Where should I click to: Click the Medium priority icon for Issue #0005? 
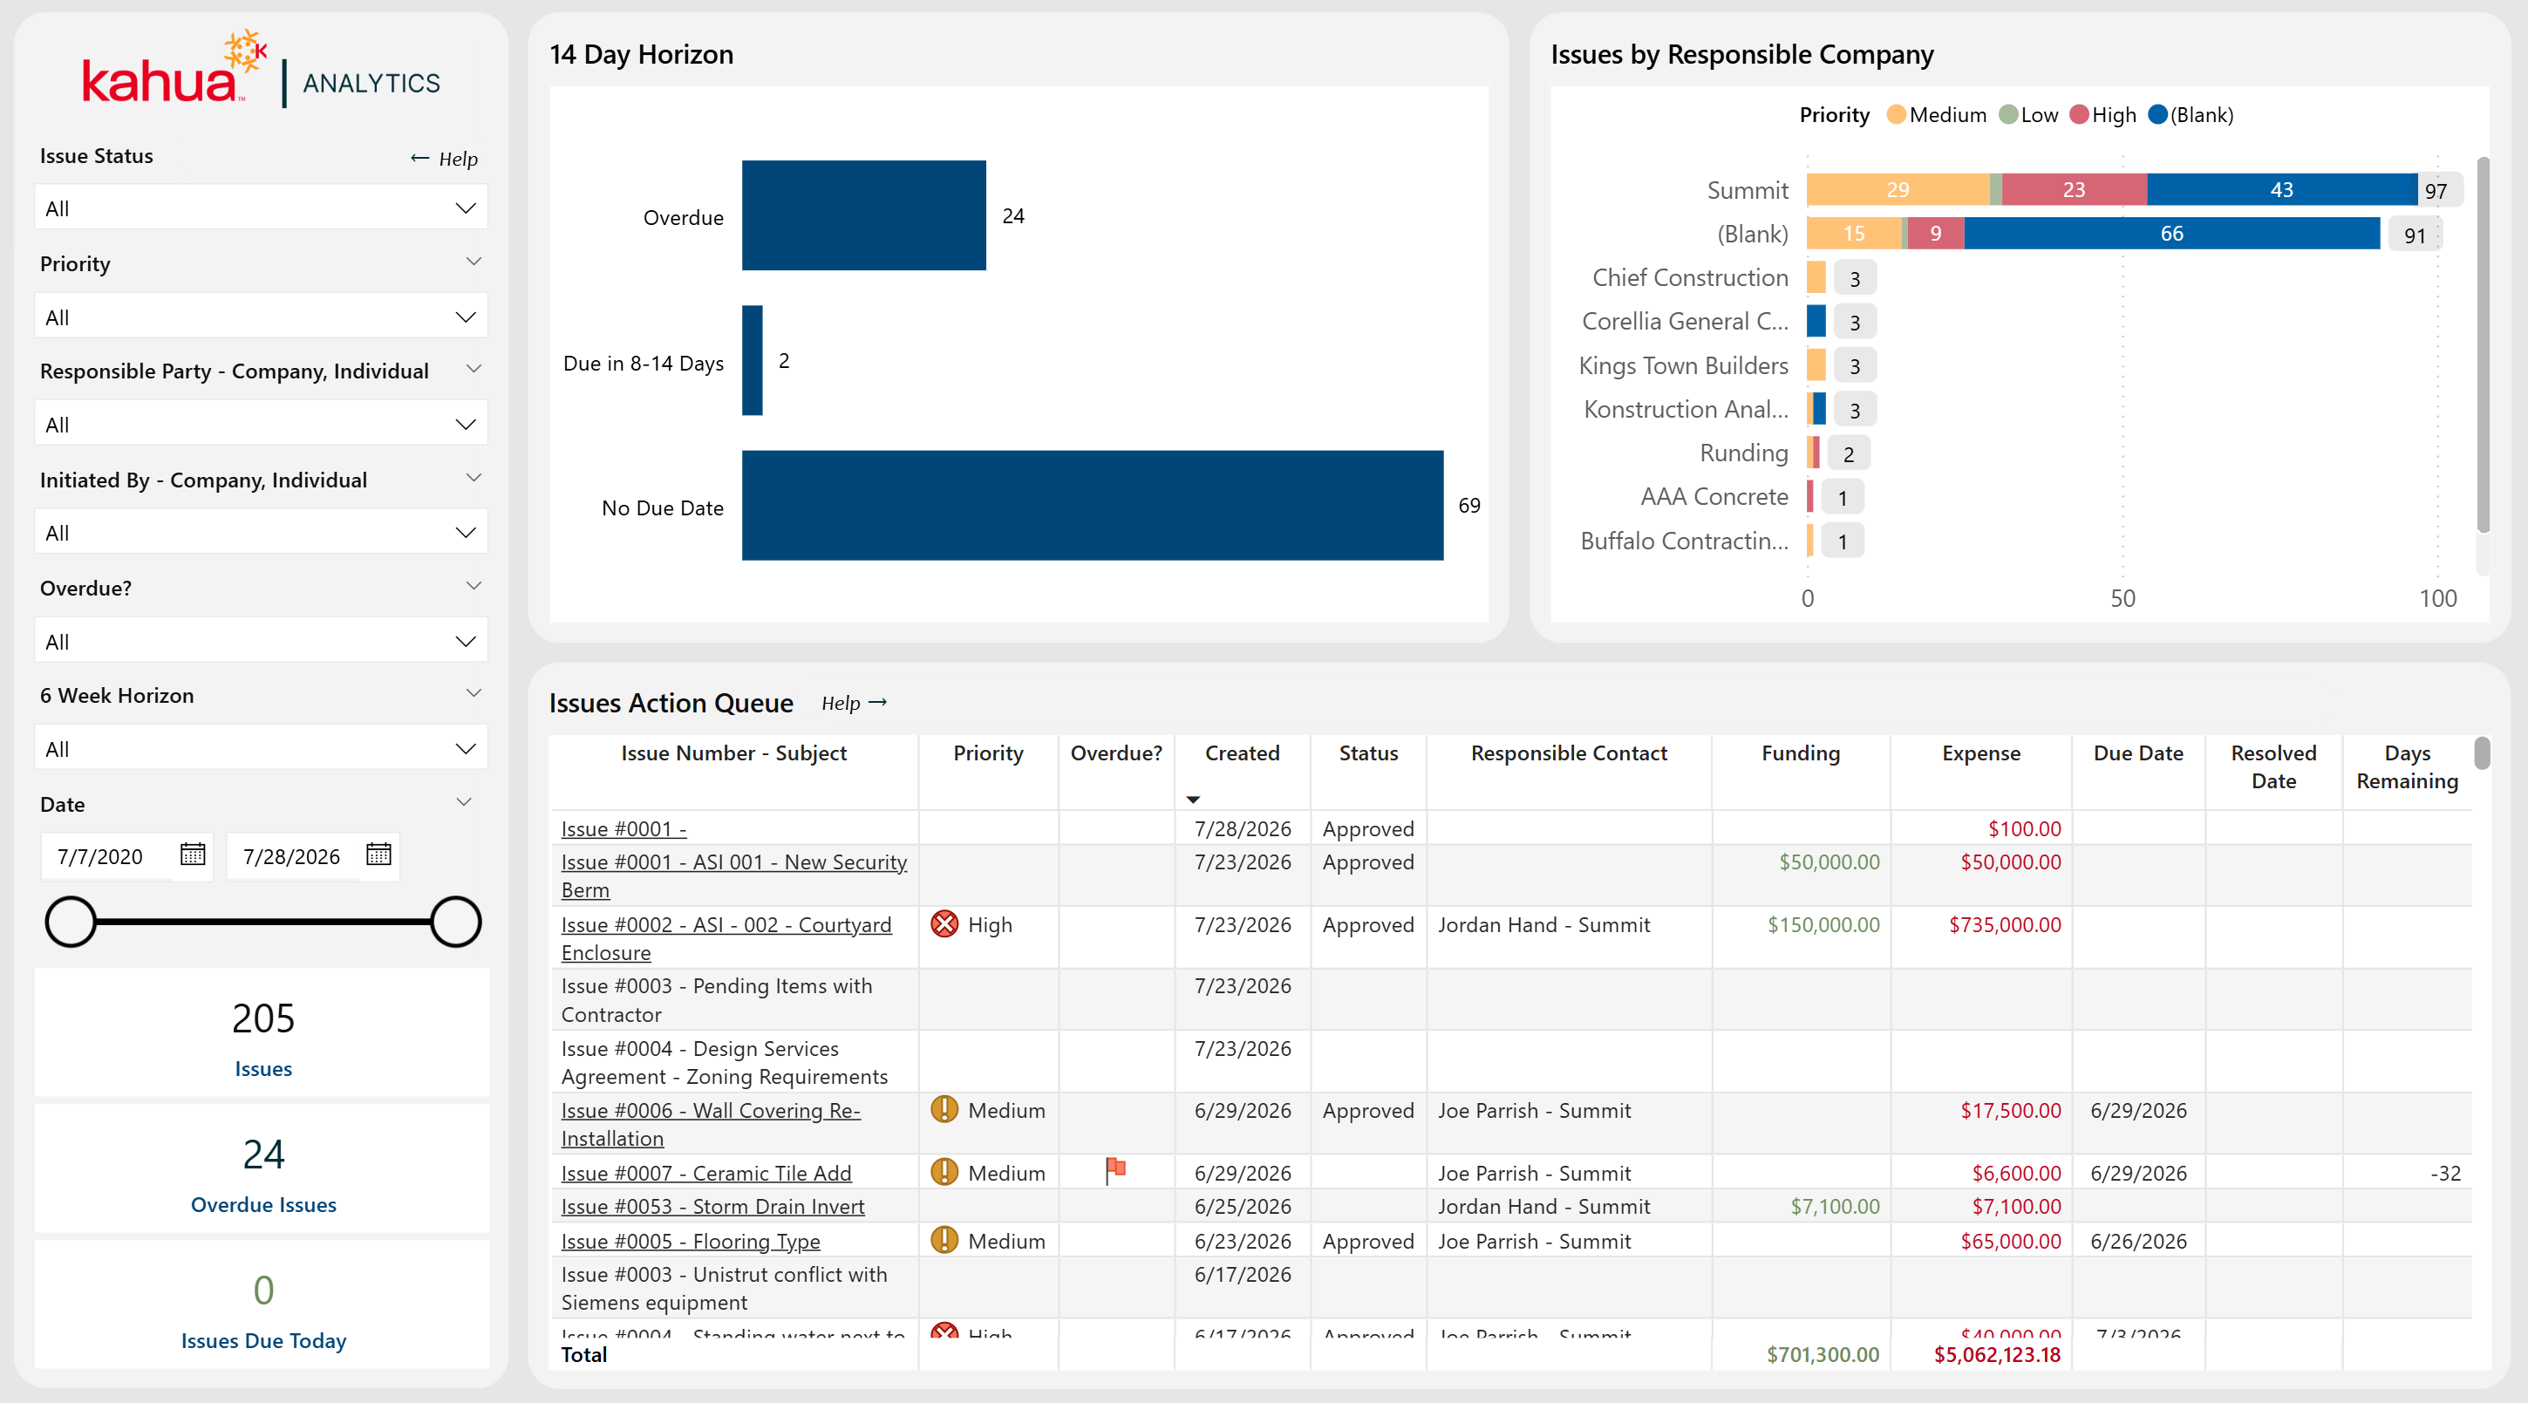(x=944, y=1240)
